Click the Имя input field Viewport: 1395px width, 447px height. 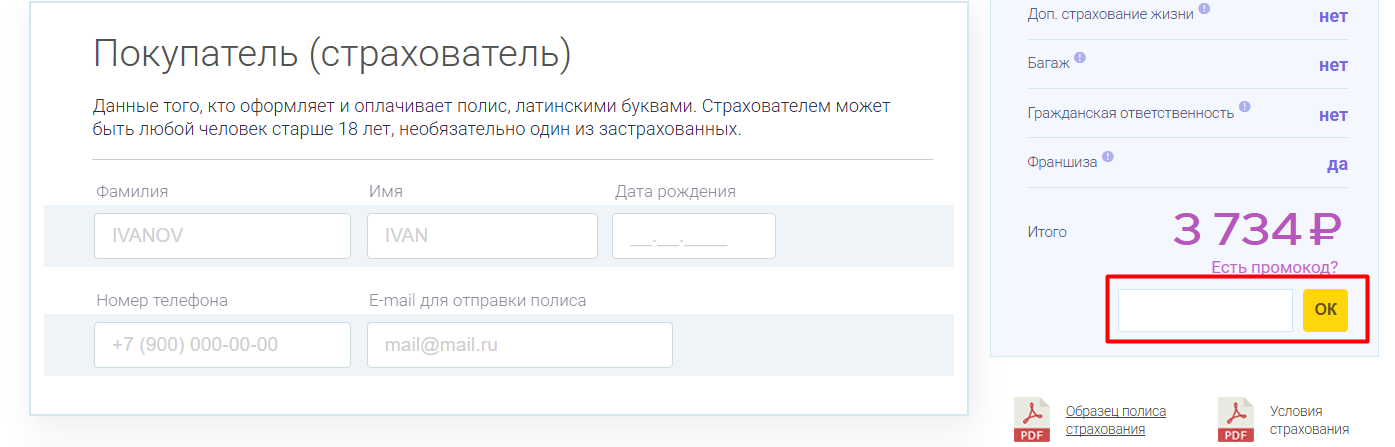coord(482,236)
